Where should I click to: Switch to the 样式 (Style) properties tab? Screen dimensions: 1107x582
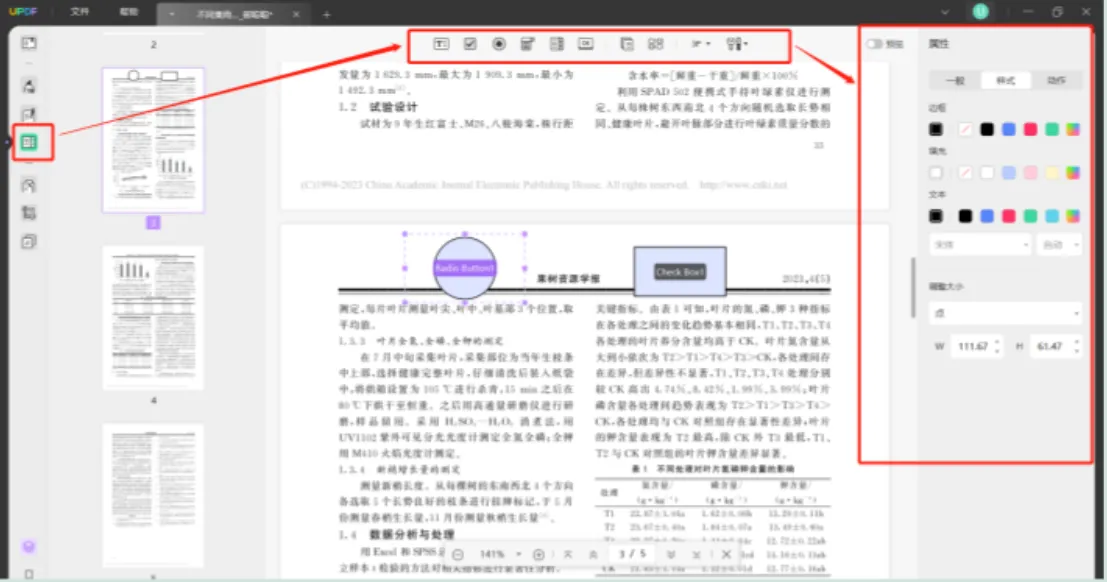(x=1005, y=81)
